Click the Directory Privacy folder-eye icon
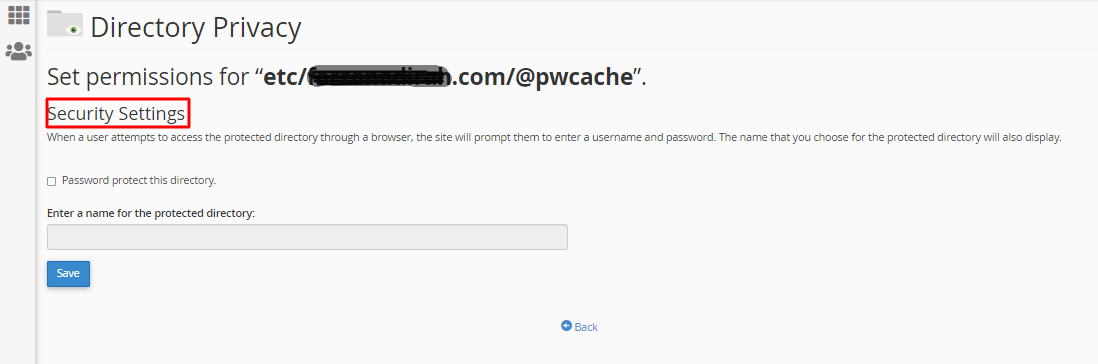Image resolution: width=1098 pixels, height=364 pixels. (x=64, y=24)
